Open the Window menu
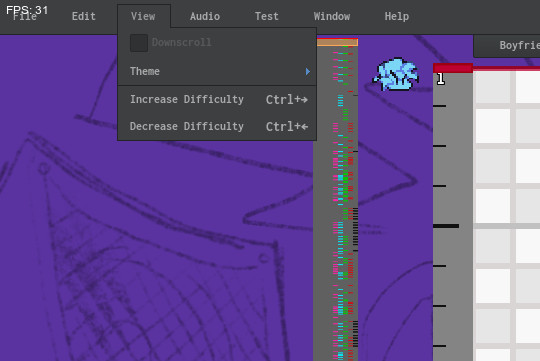The image size is (540, 361). coord(332,16)
